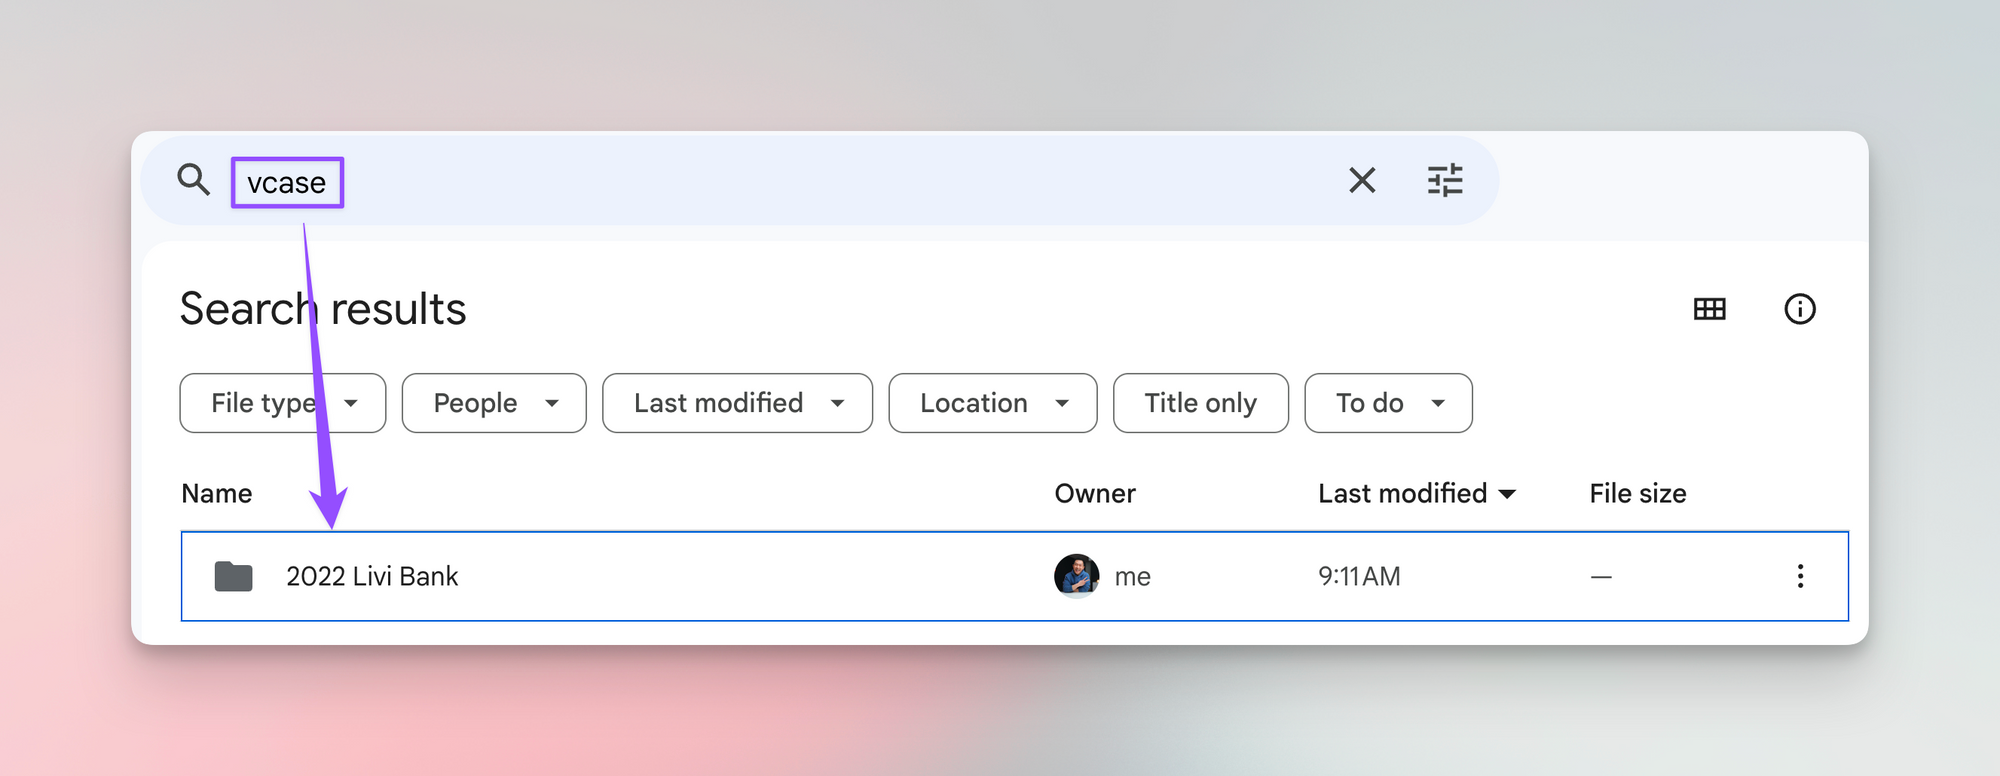Expand the File type filter

282,403
